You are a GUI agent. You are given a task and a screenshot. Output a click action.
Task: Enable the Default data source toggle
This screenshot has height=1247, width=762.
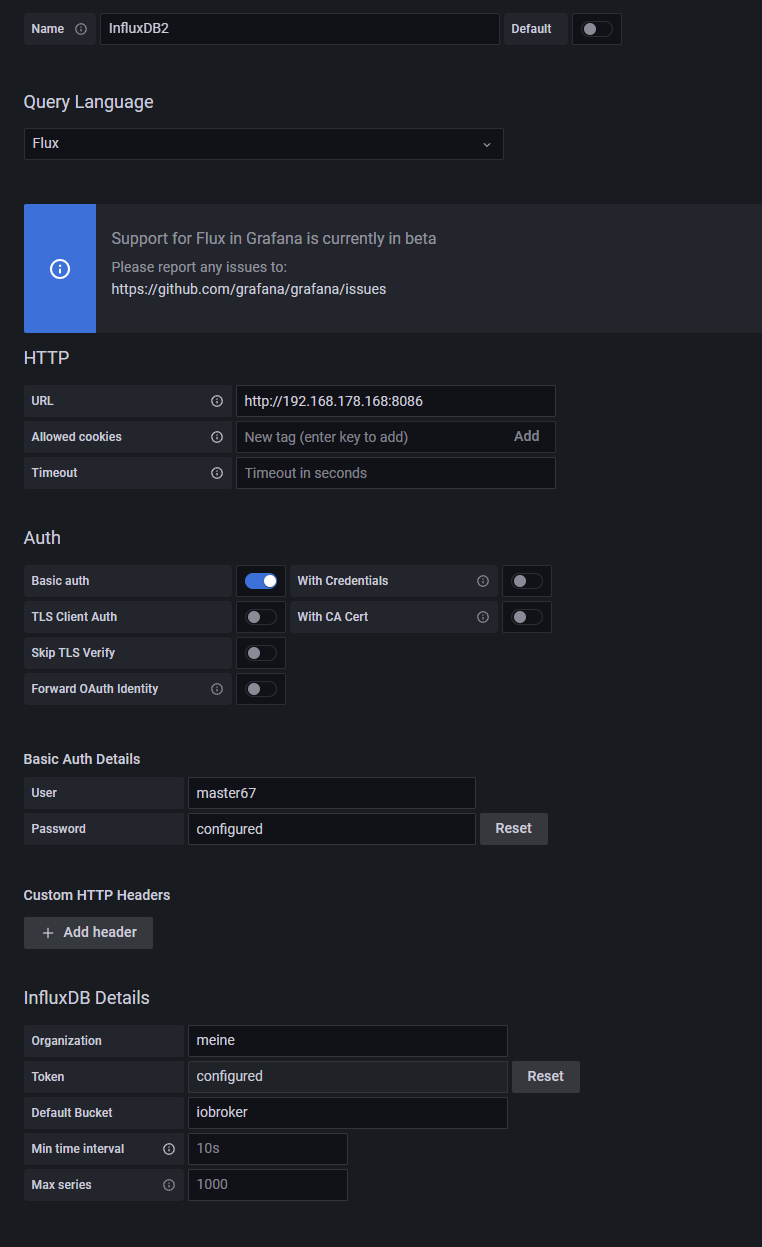[x=597, y=29]
